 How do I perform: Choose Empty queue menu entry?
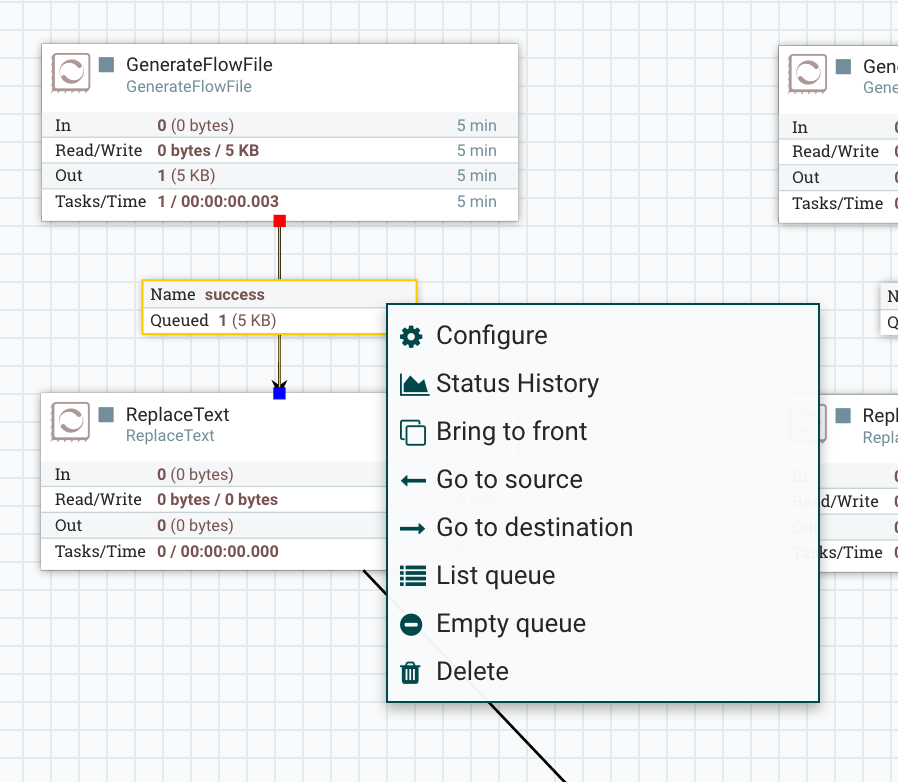pos(511,624)
